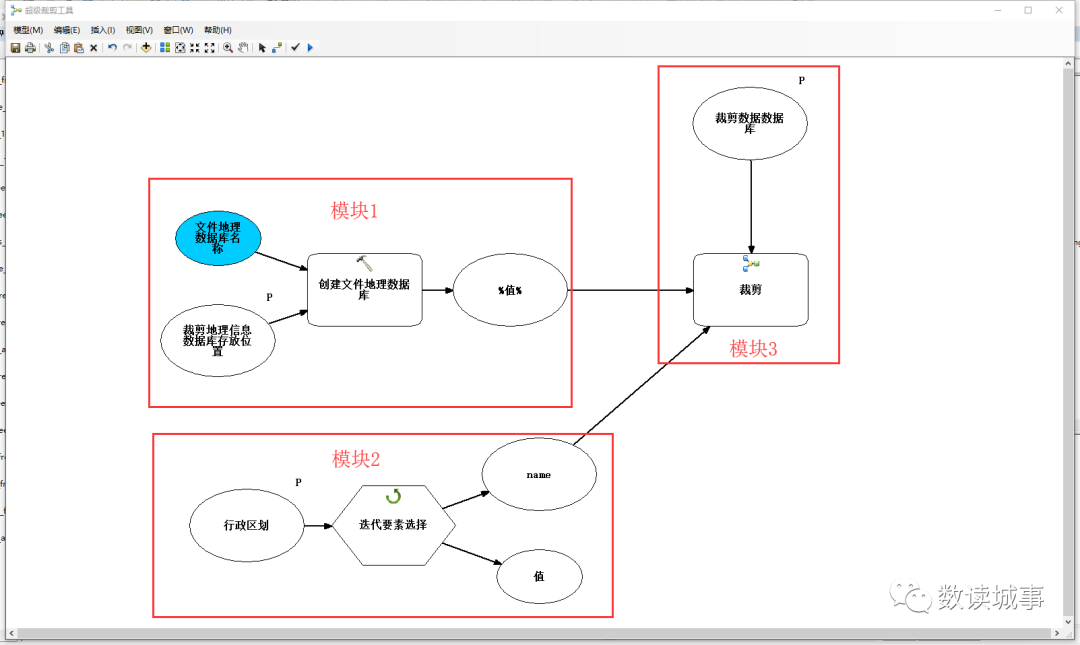Open the 视图(V) menu
This screenshot has height=645, width=1080.
coord(139,30)
